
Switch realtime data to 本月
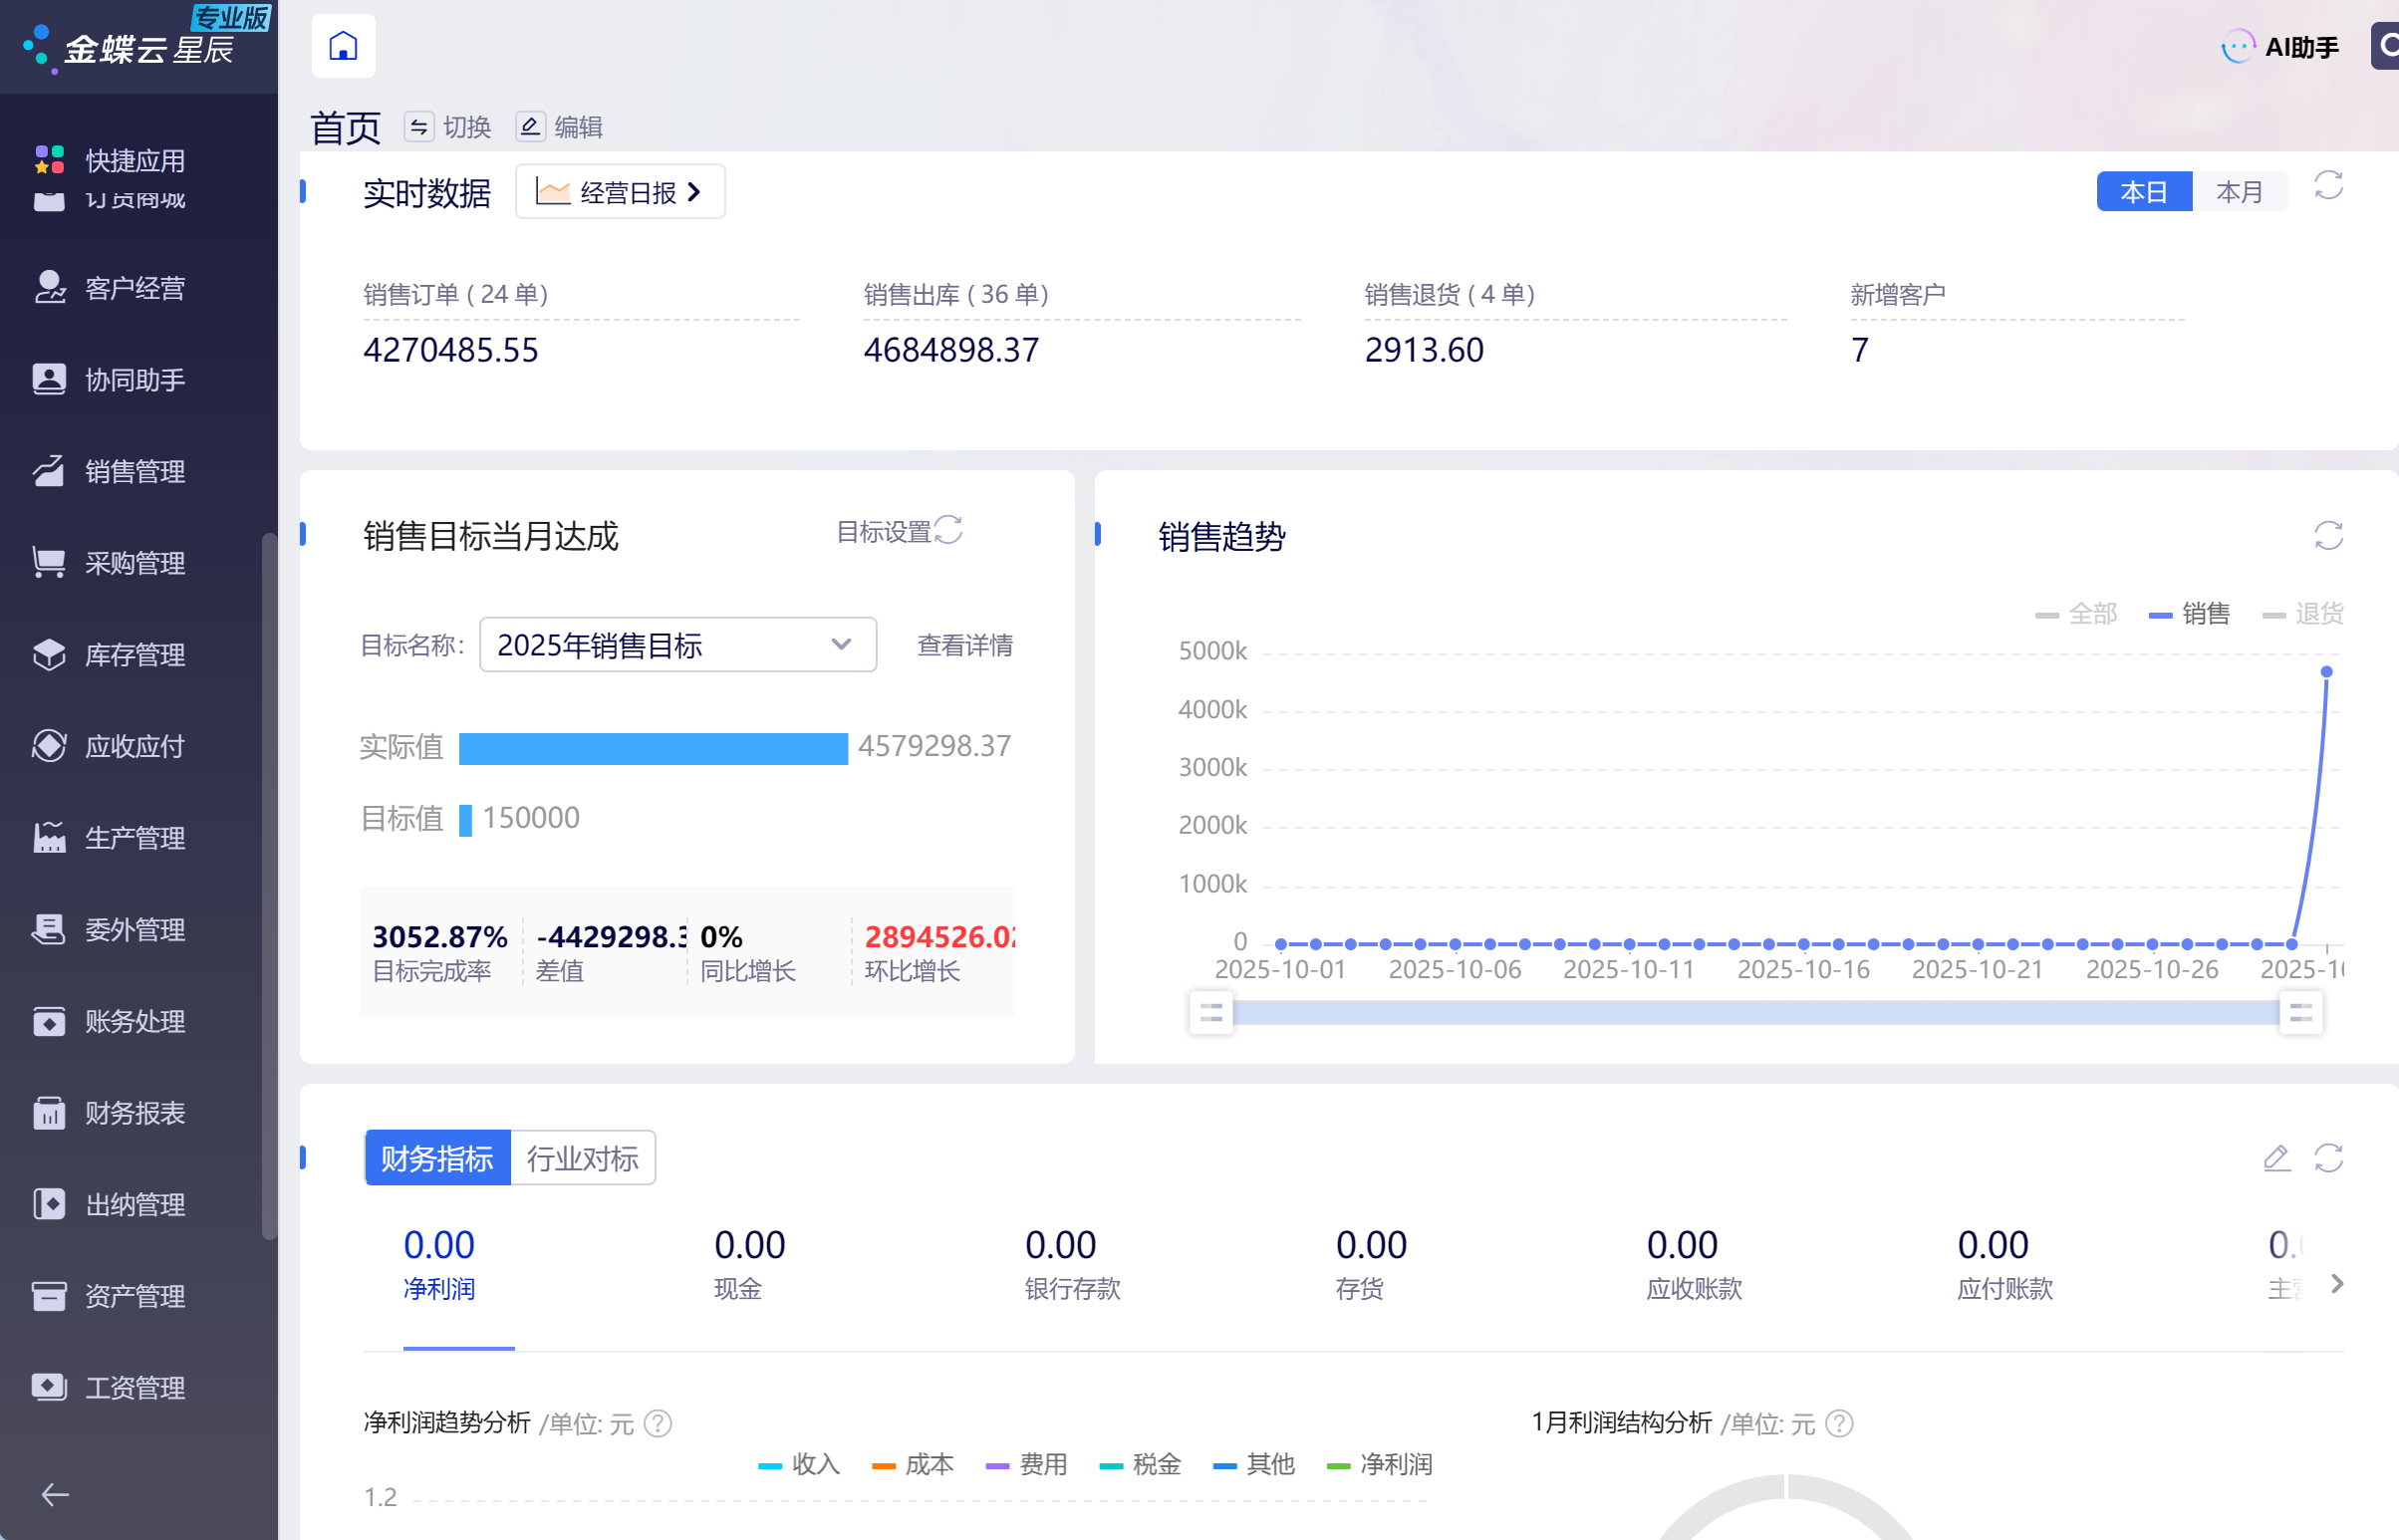(2238, 192)
